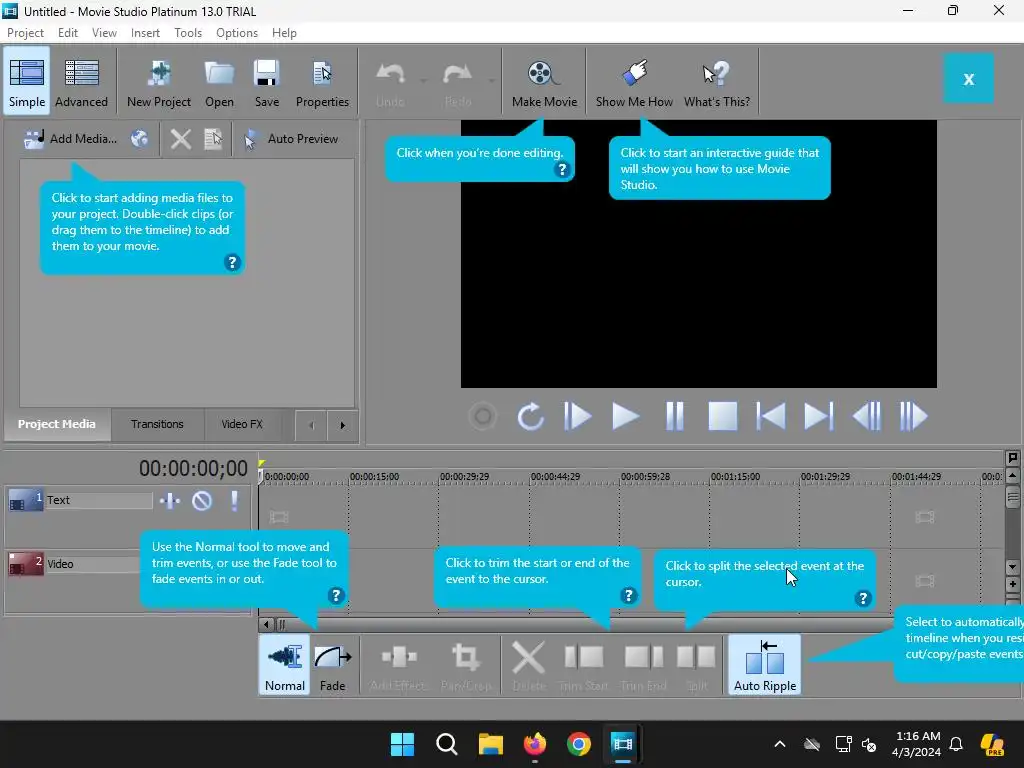
Task: Save the current project
Action: (x=266, y=82)
